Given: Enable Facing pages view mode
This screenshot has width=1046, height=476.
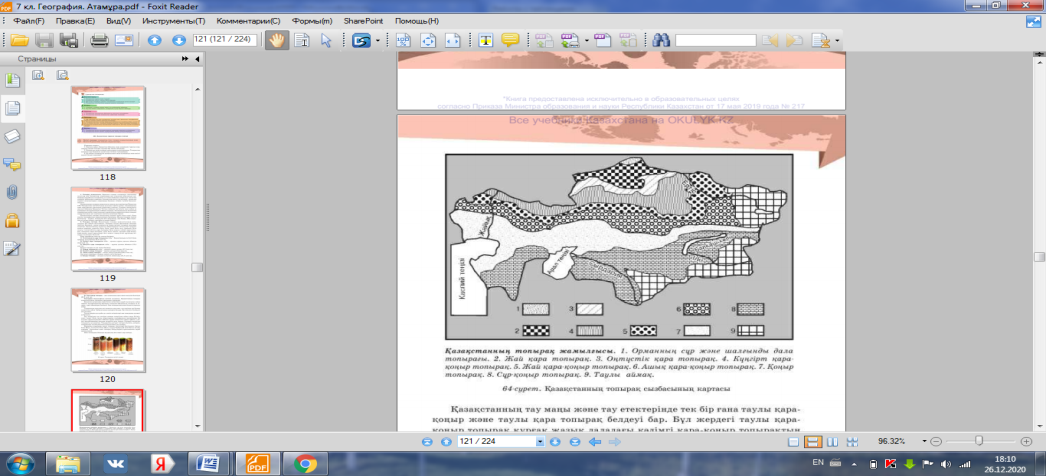Looking at the screenshot, I should click(x=833, y=441).
